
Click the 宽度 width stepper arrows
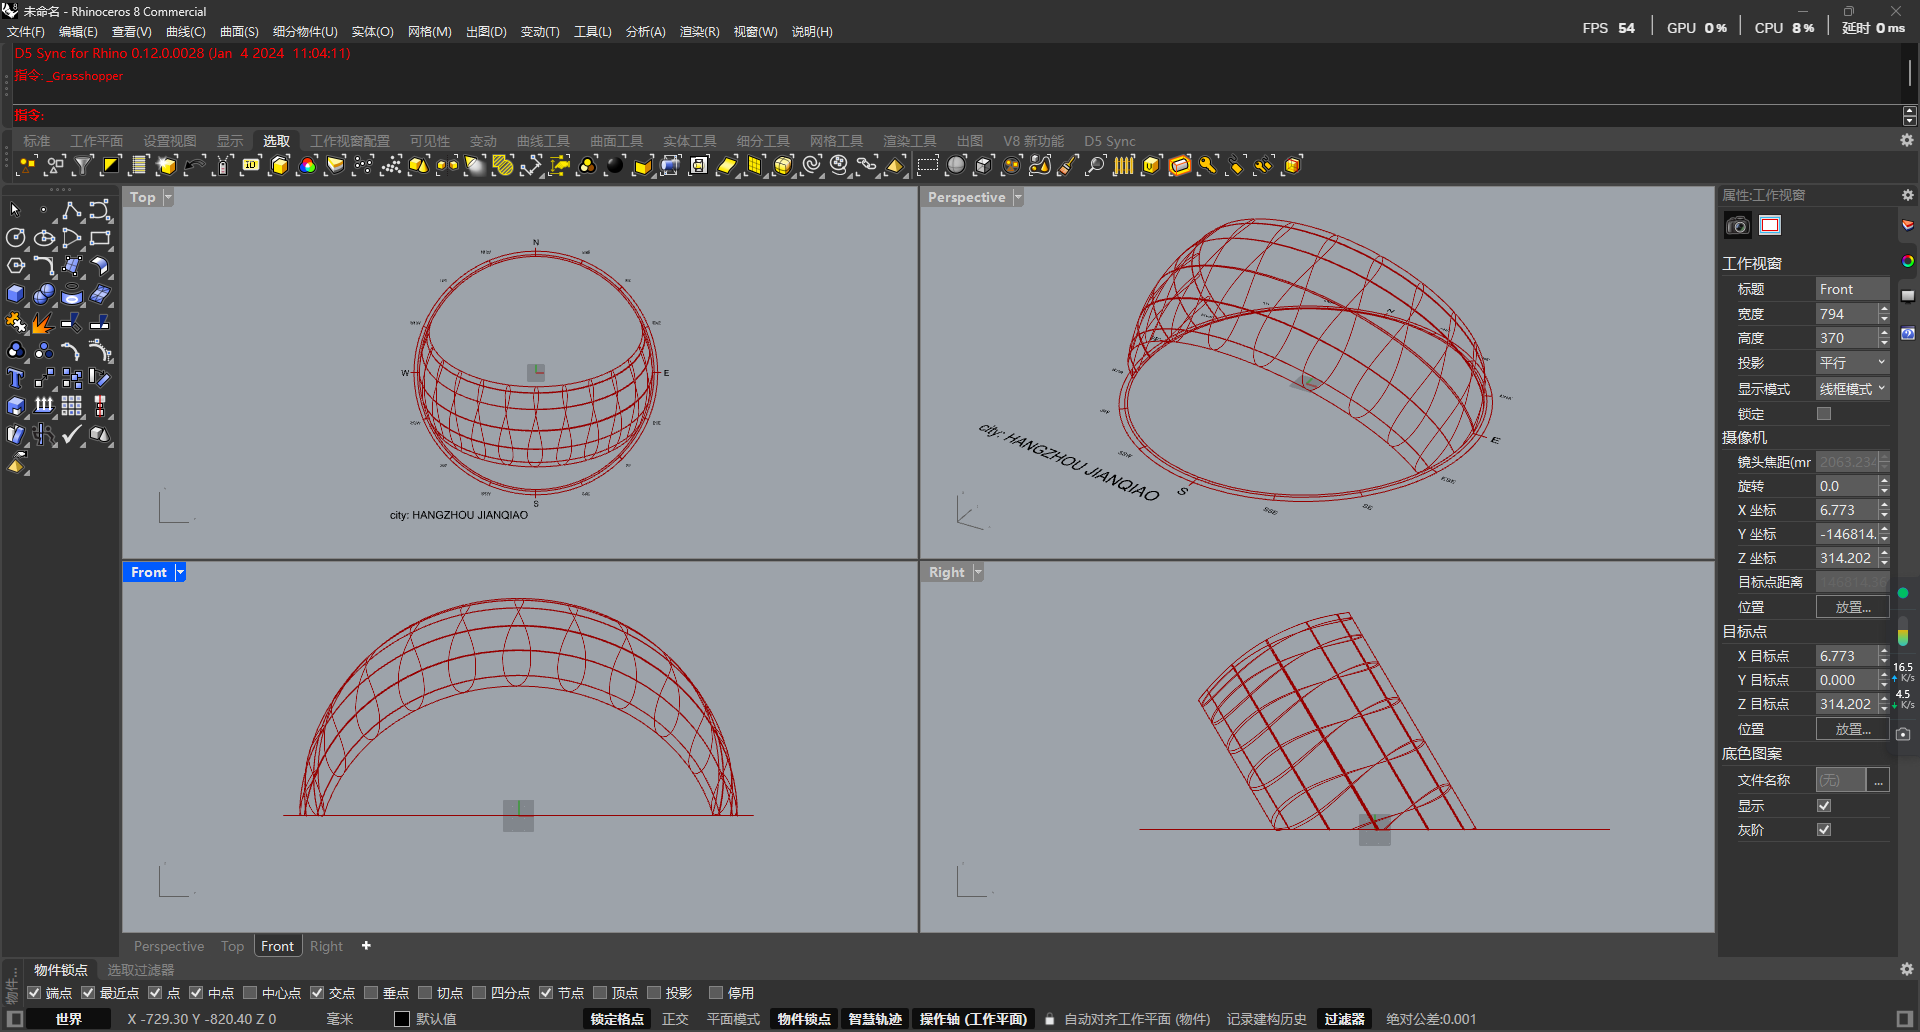pyautogui.click(x=1884, y=314)
